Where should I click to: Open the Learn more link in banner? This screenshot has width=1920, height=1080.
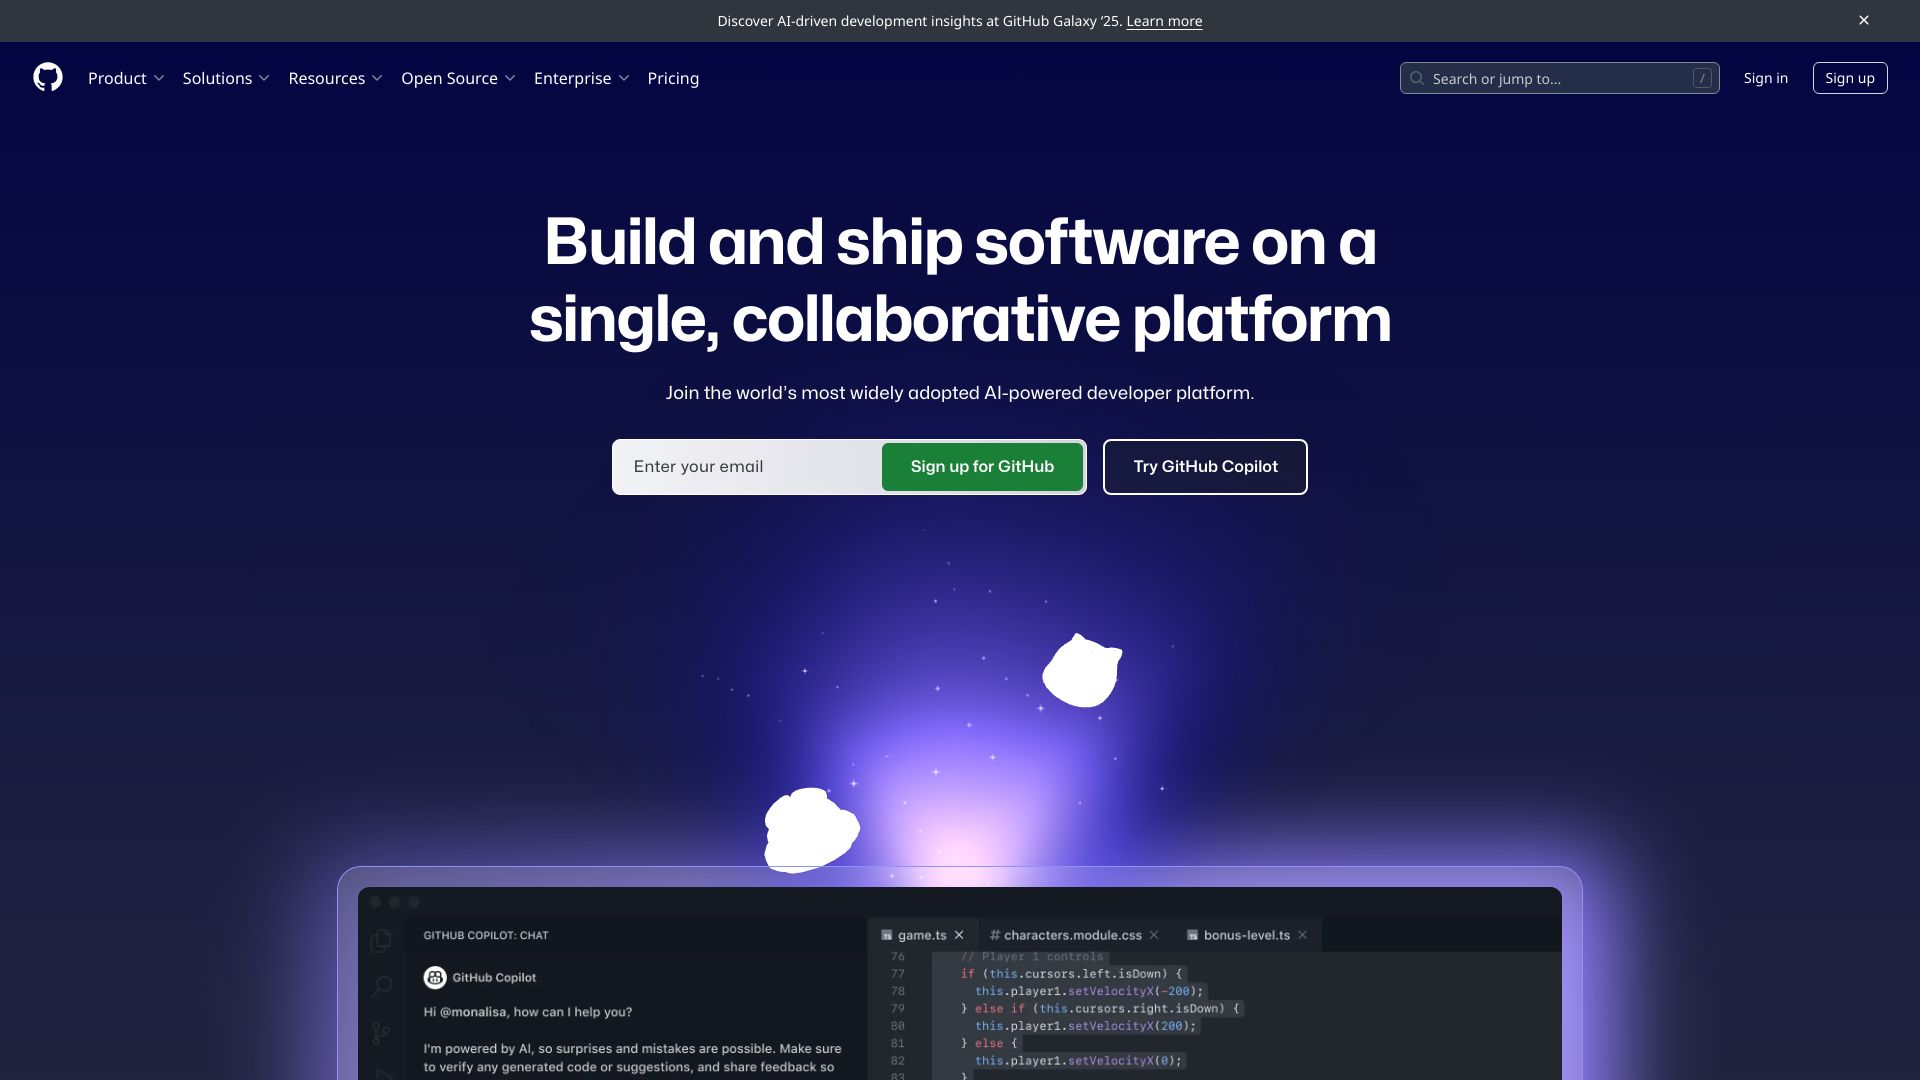pyautogui.click(x=1164, y=21)
